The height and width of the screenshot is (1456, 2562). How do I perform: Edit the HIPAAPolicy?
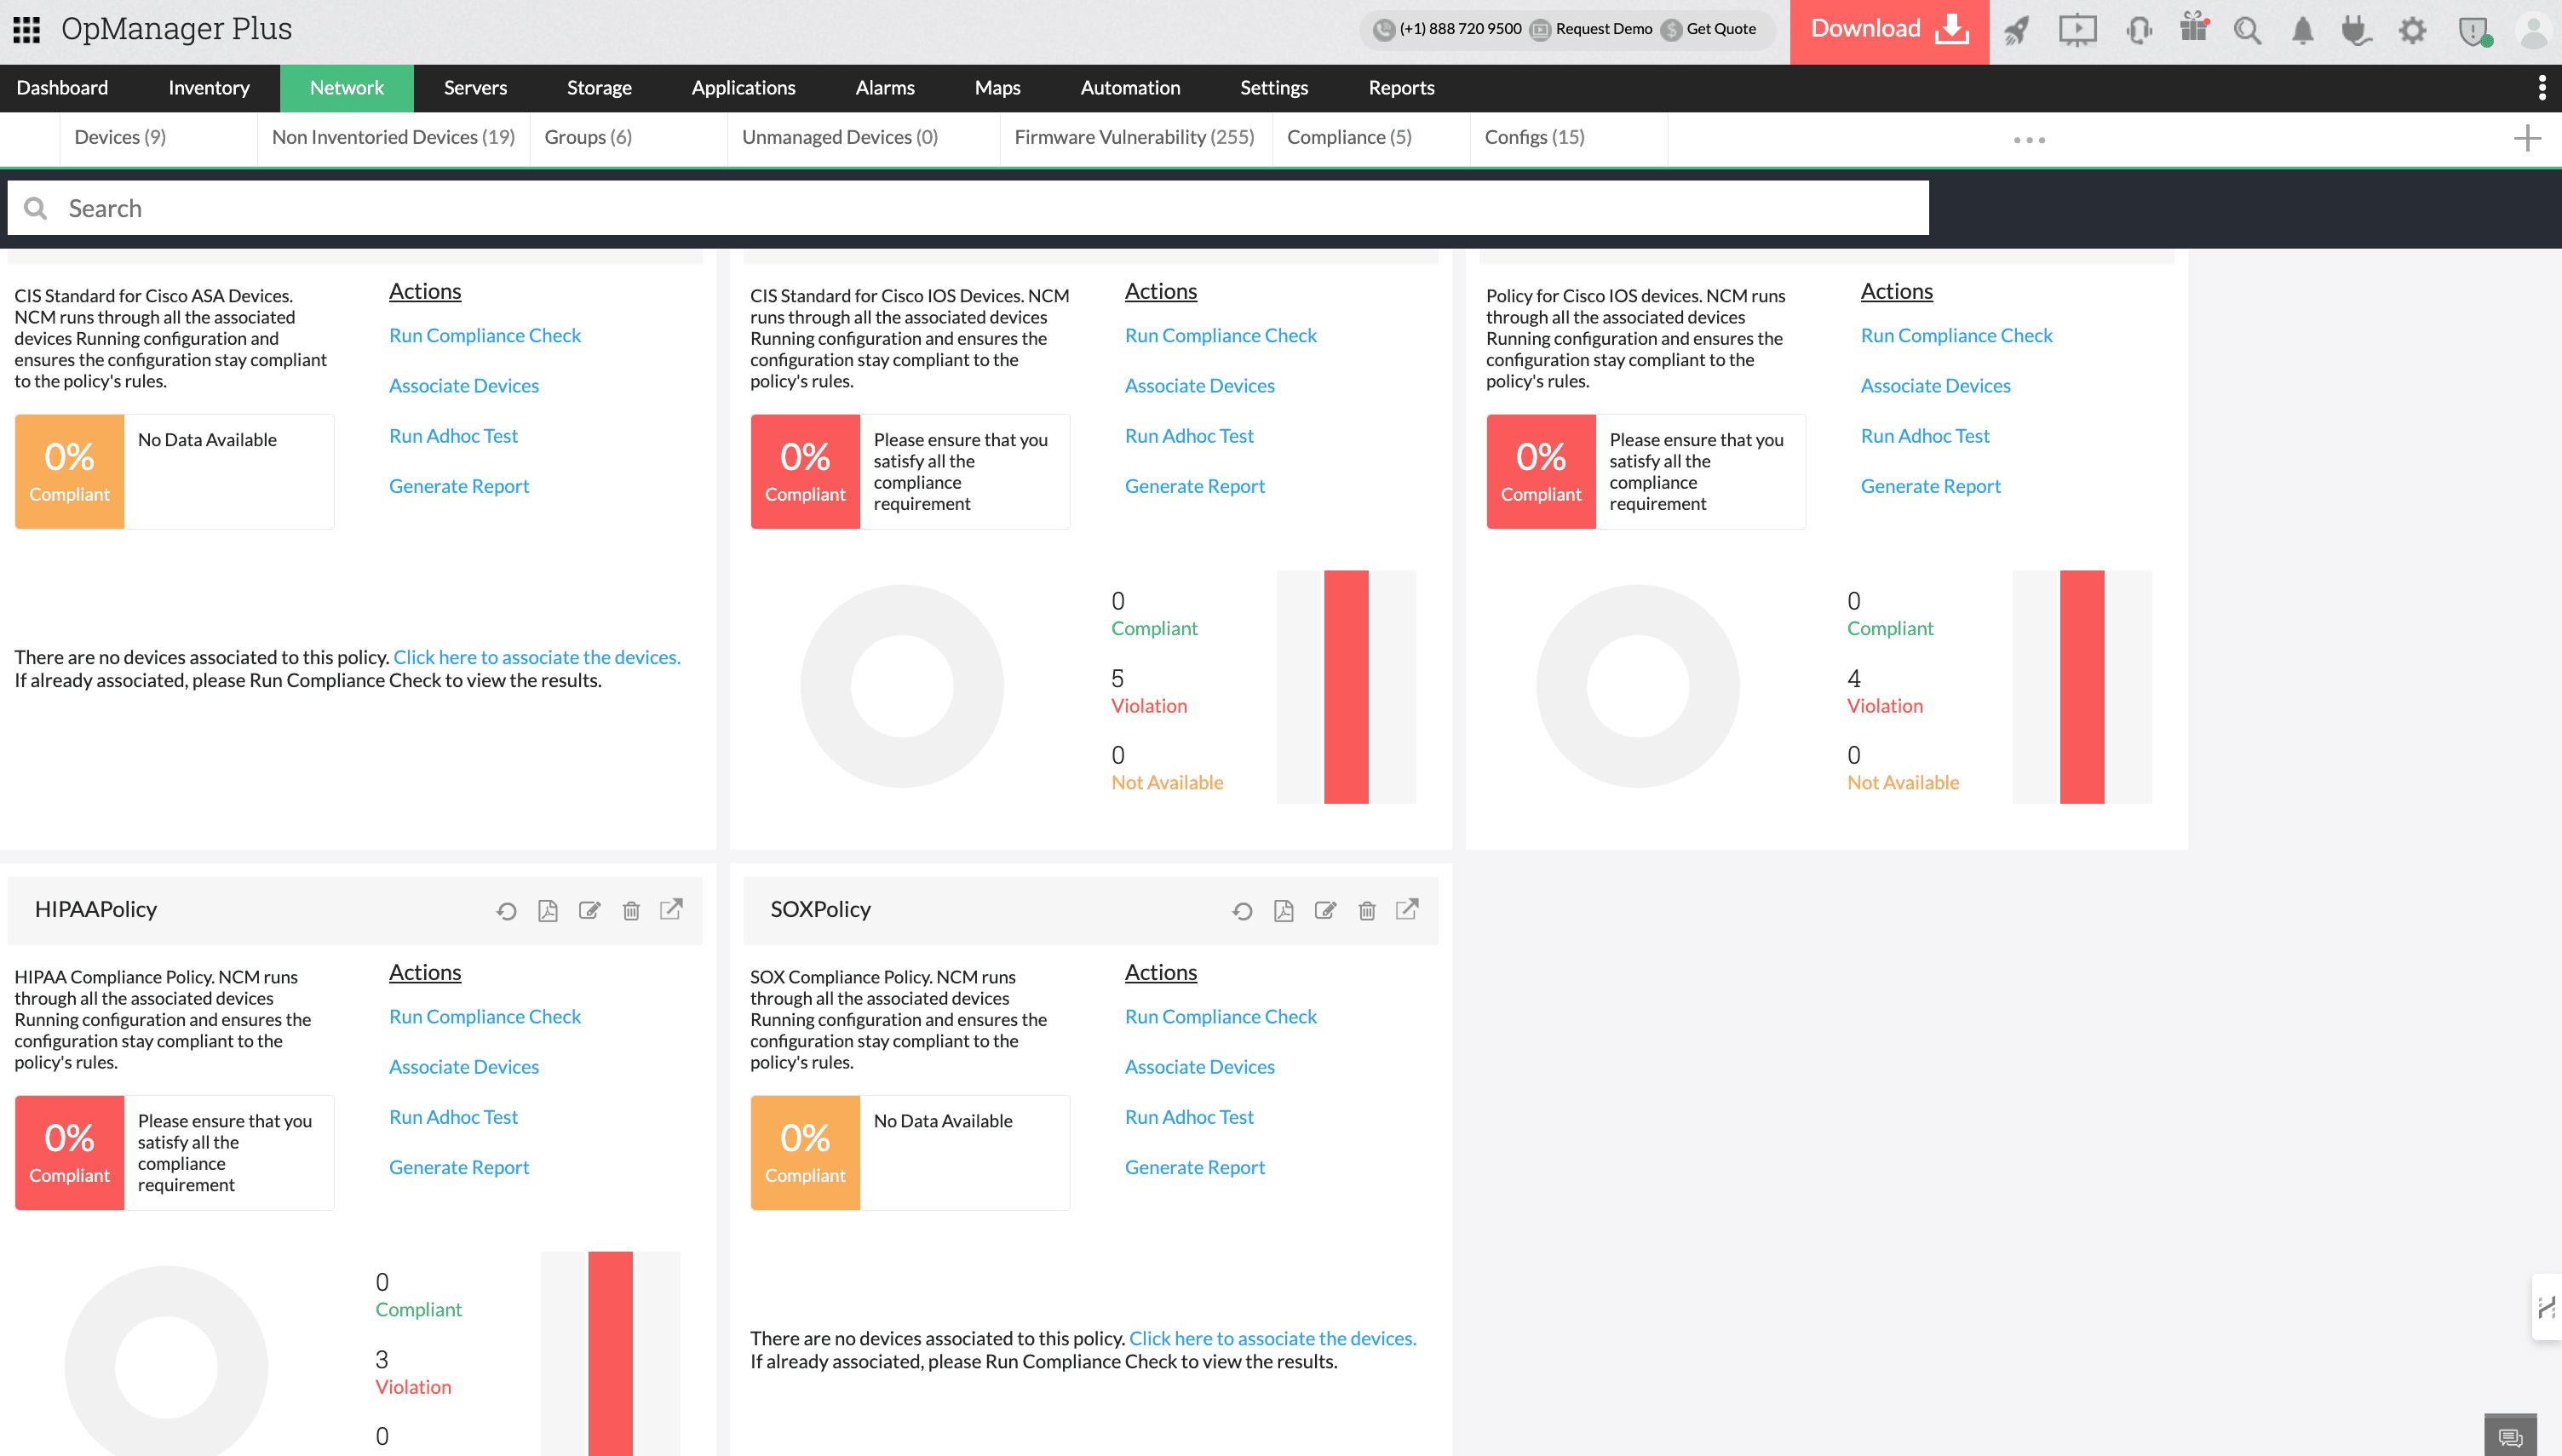click(x=589, y=910)
